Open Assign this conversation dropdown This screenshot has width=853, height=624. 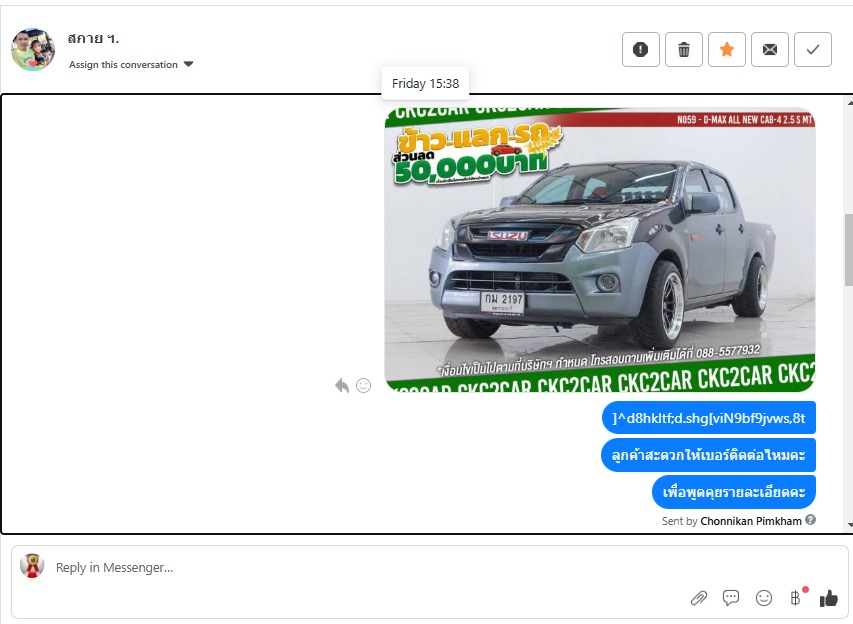coord(131,64)
